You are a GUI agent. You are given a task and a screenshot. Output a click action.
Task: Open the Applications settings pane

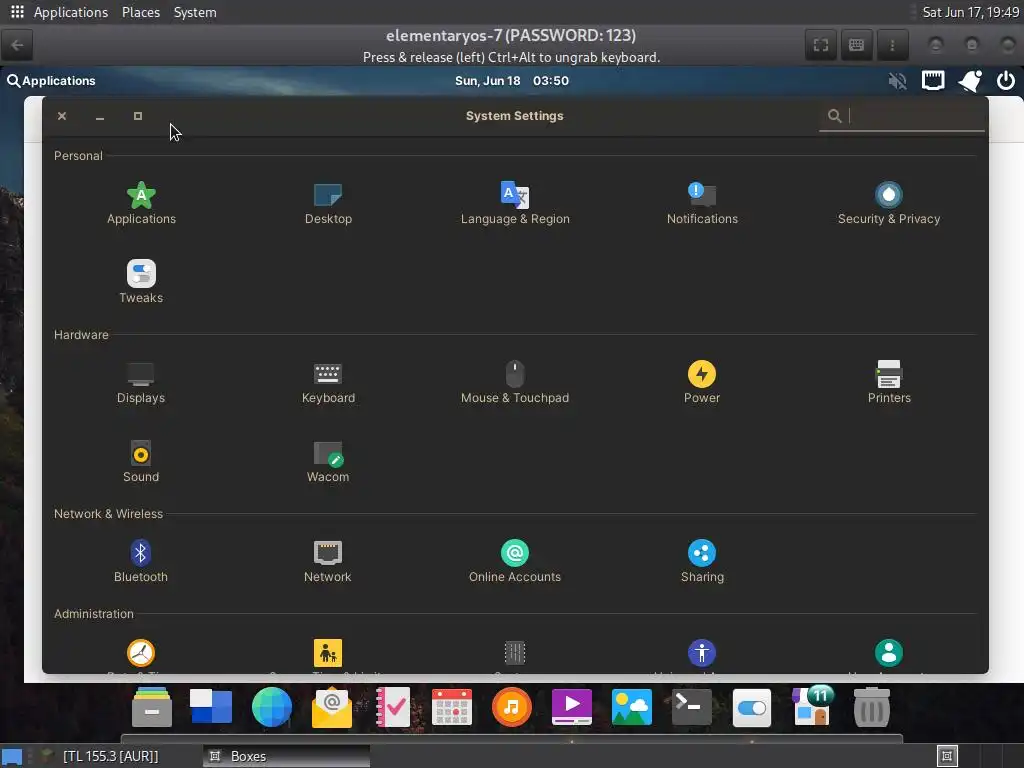click(x=141, y=204)
